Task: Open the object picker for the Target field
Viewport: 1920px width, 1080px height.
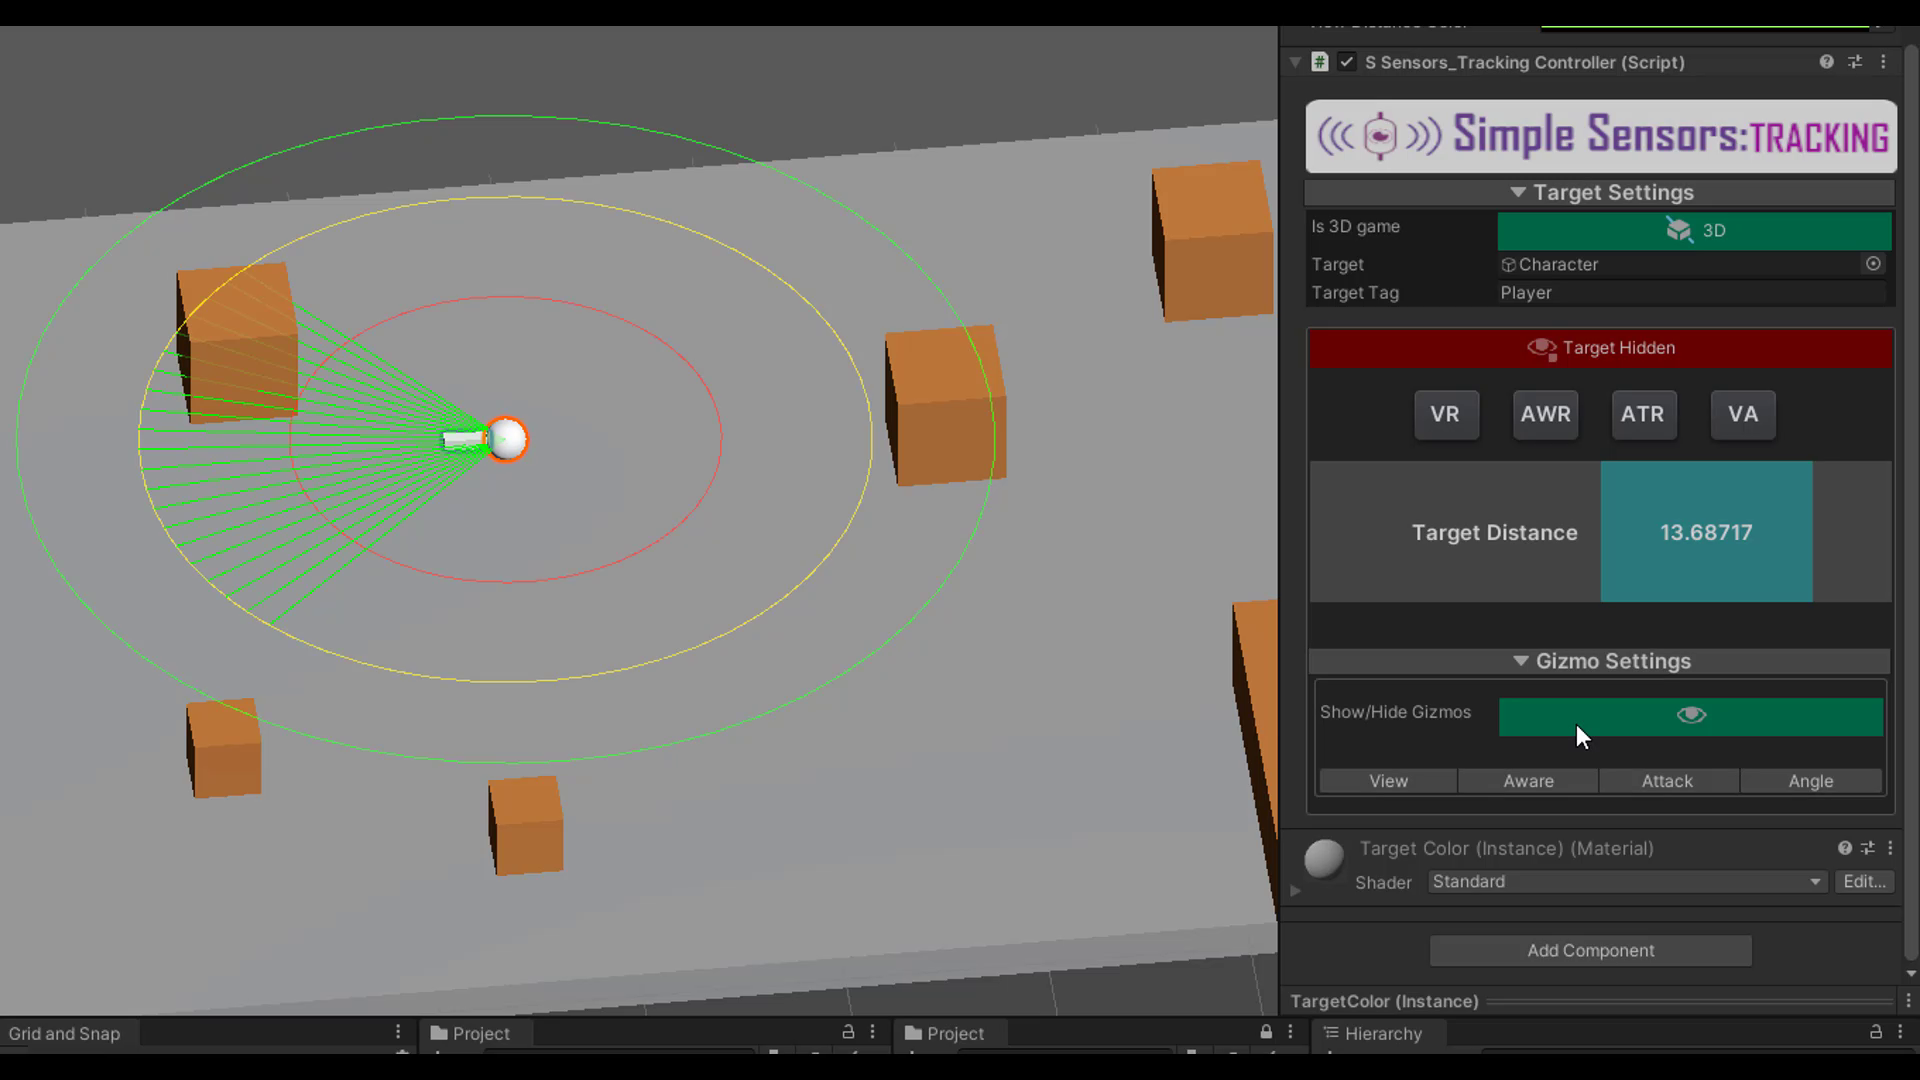Action: [x=1873, y=264]
